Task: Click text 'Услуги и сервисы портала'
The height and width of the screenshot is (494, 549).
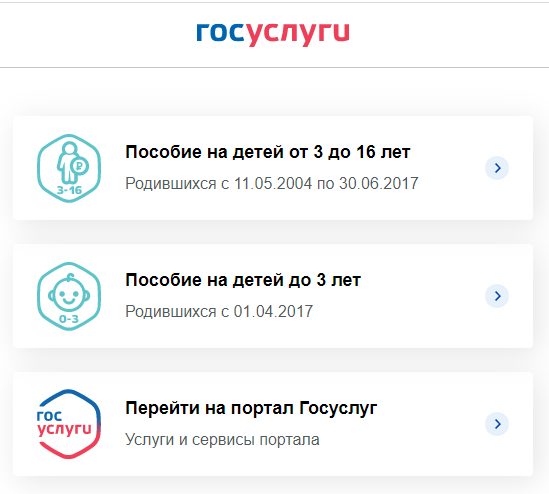Action: [x=222, y=440]
